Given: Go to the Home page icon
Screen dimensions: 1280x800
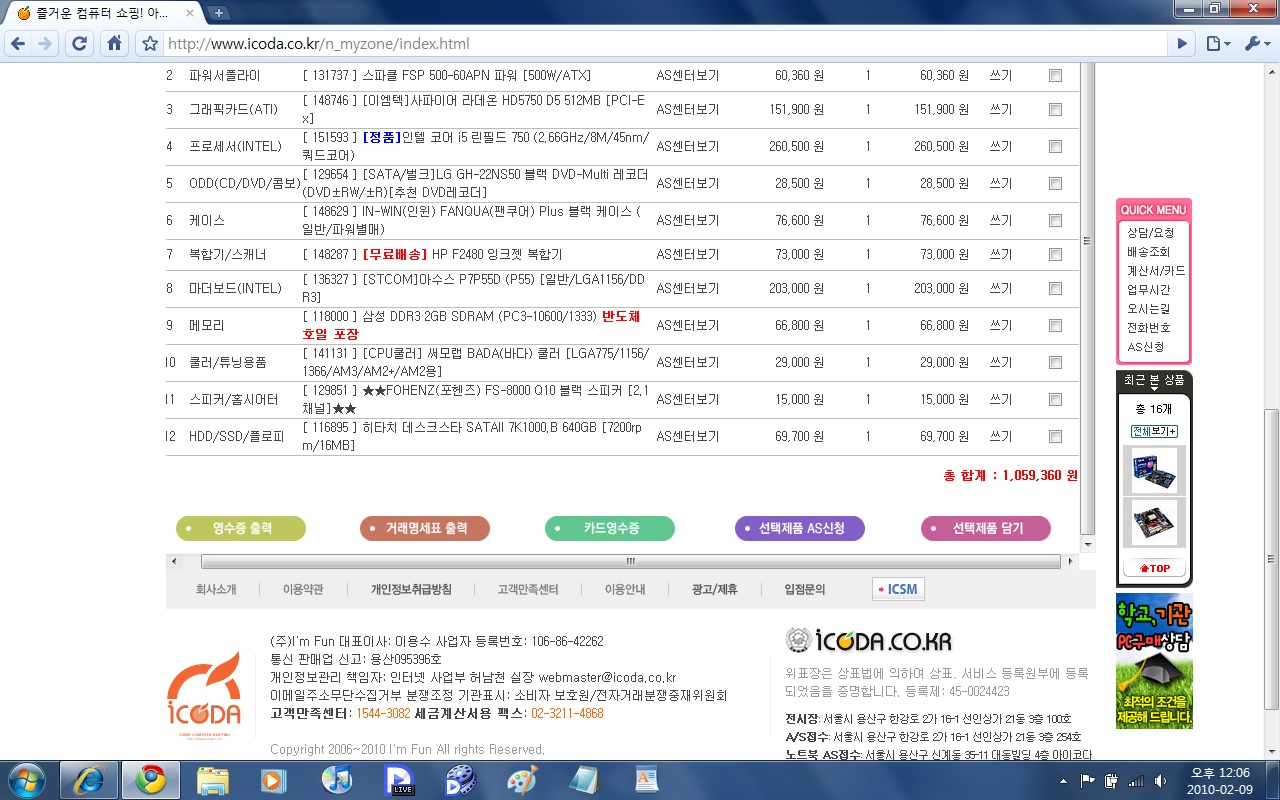Looking at the screenshot, I should point(115,44).
